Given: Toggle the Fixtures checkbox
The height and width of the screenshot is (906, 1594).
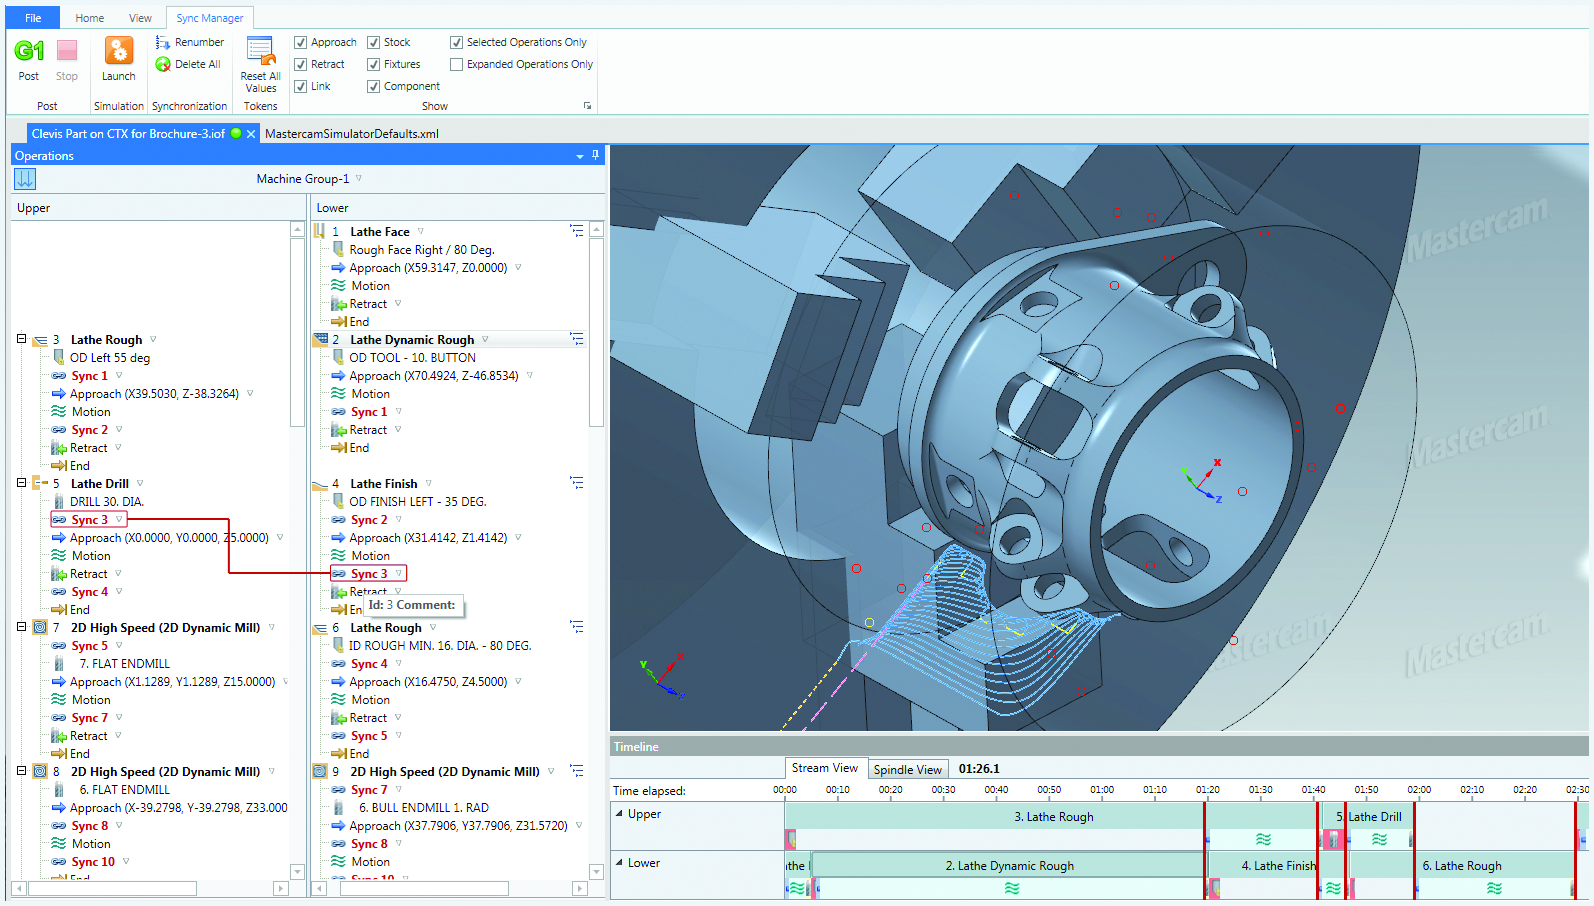Looking at the screenshot, I should 373,64.
